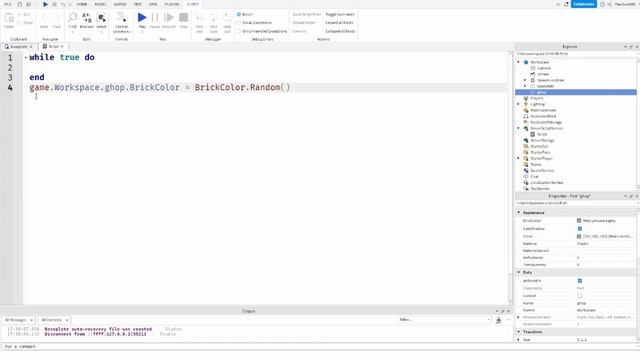The width and height of the screenshot is (640, 360).
Task: Click Expand All Folds action
Action: [x=339, y=23]
